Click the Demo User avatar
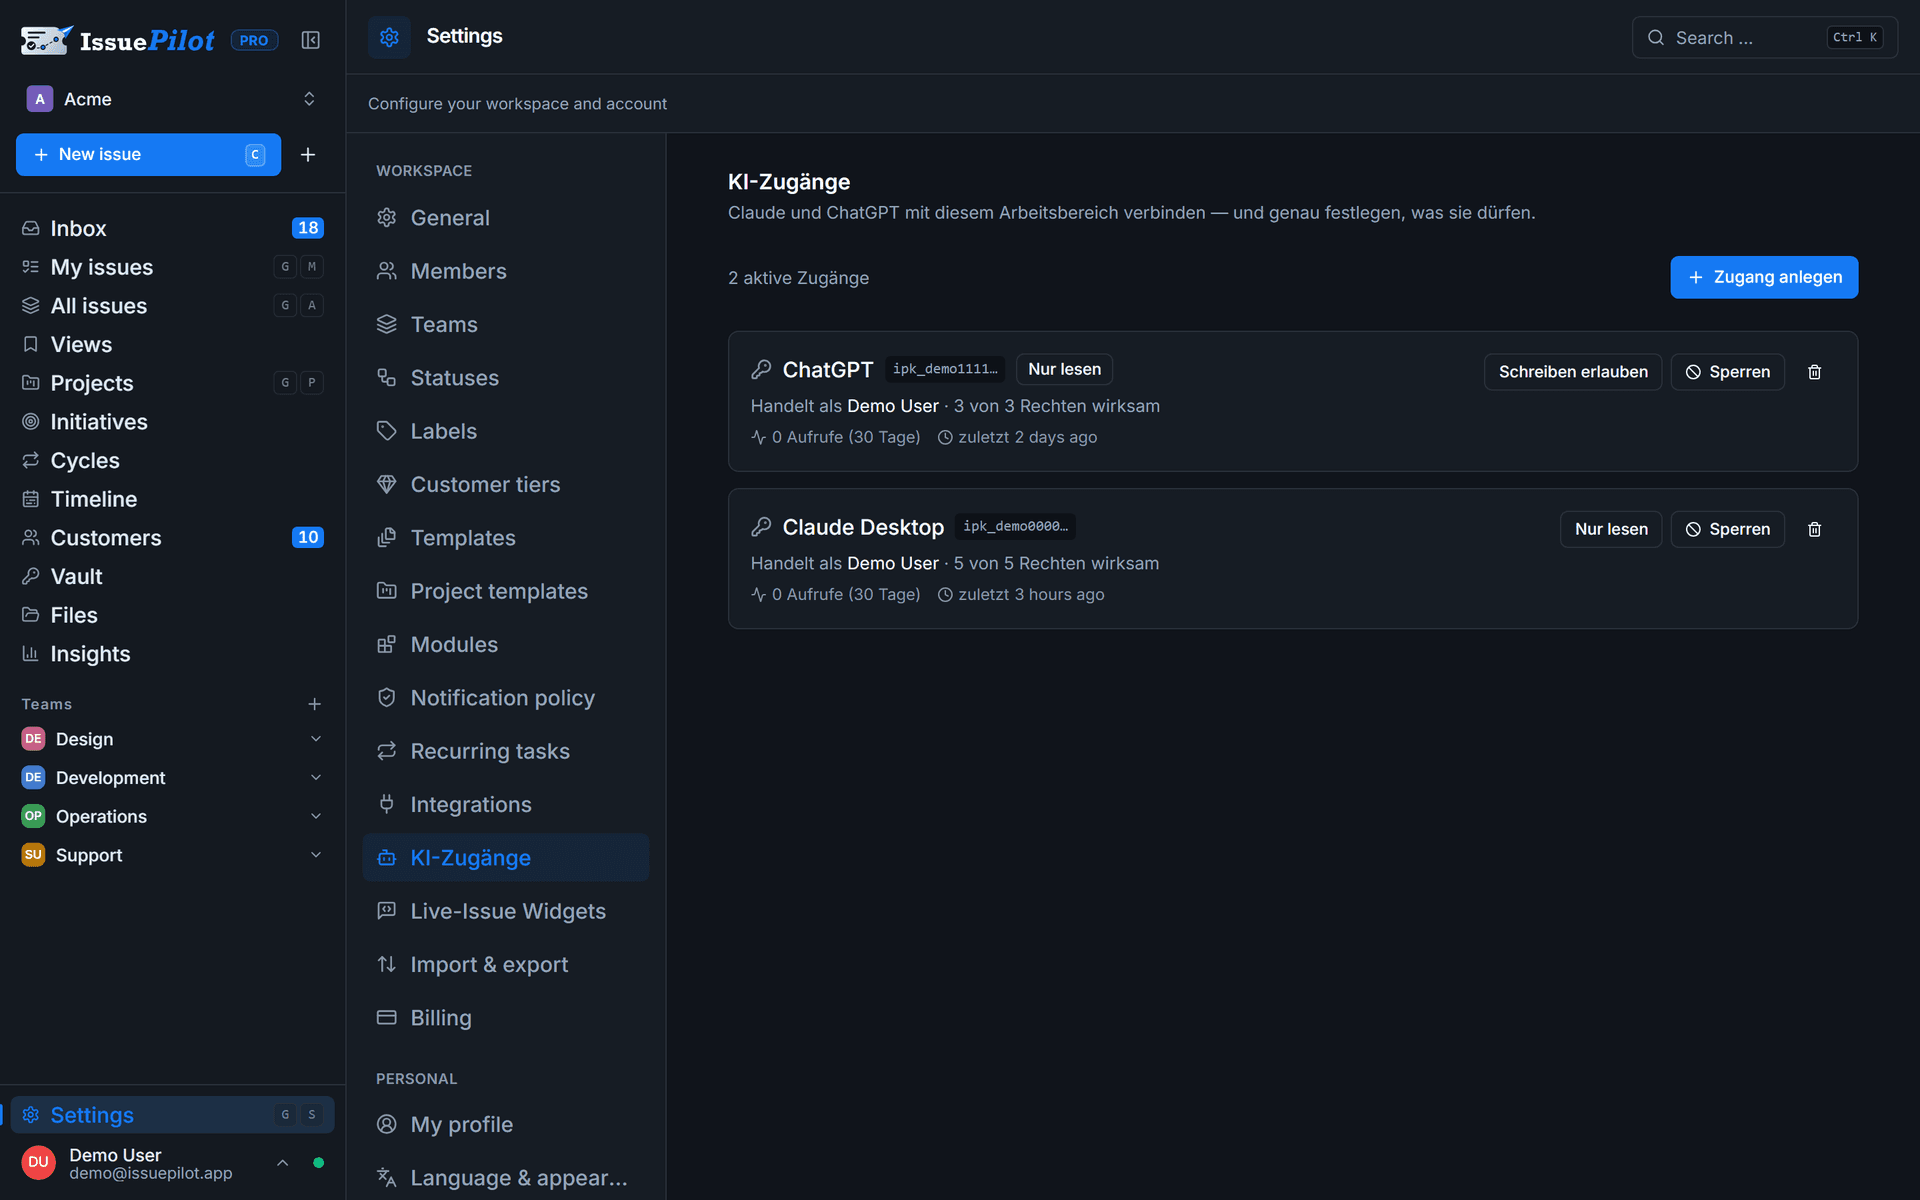The height and width of the screenshot is (1200, 1920). click(x=38, y=1163)
